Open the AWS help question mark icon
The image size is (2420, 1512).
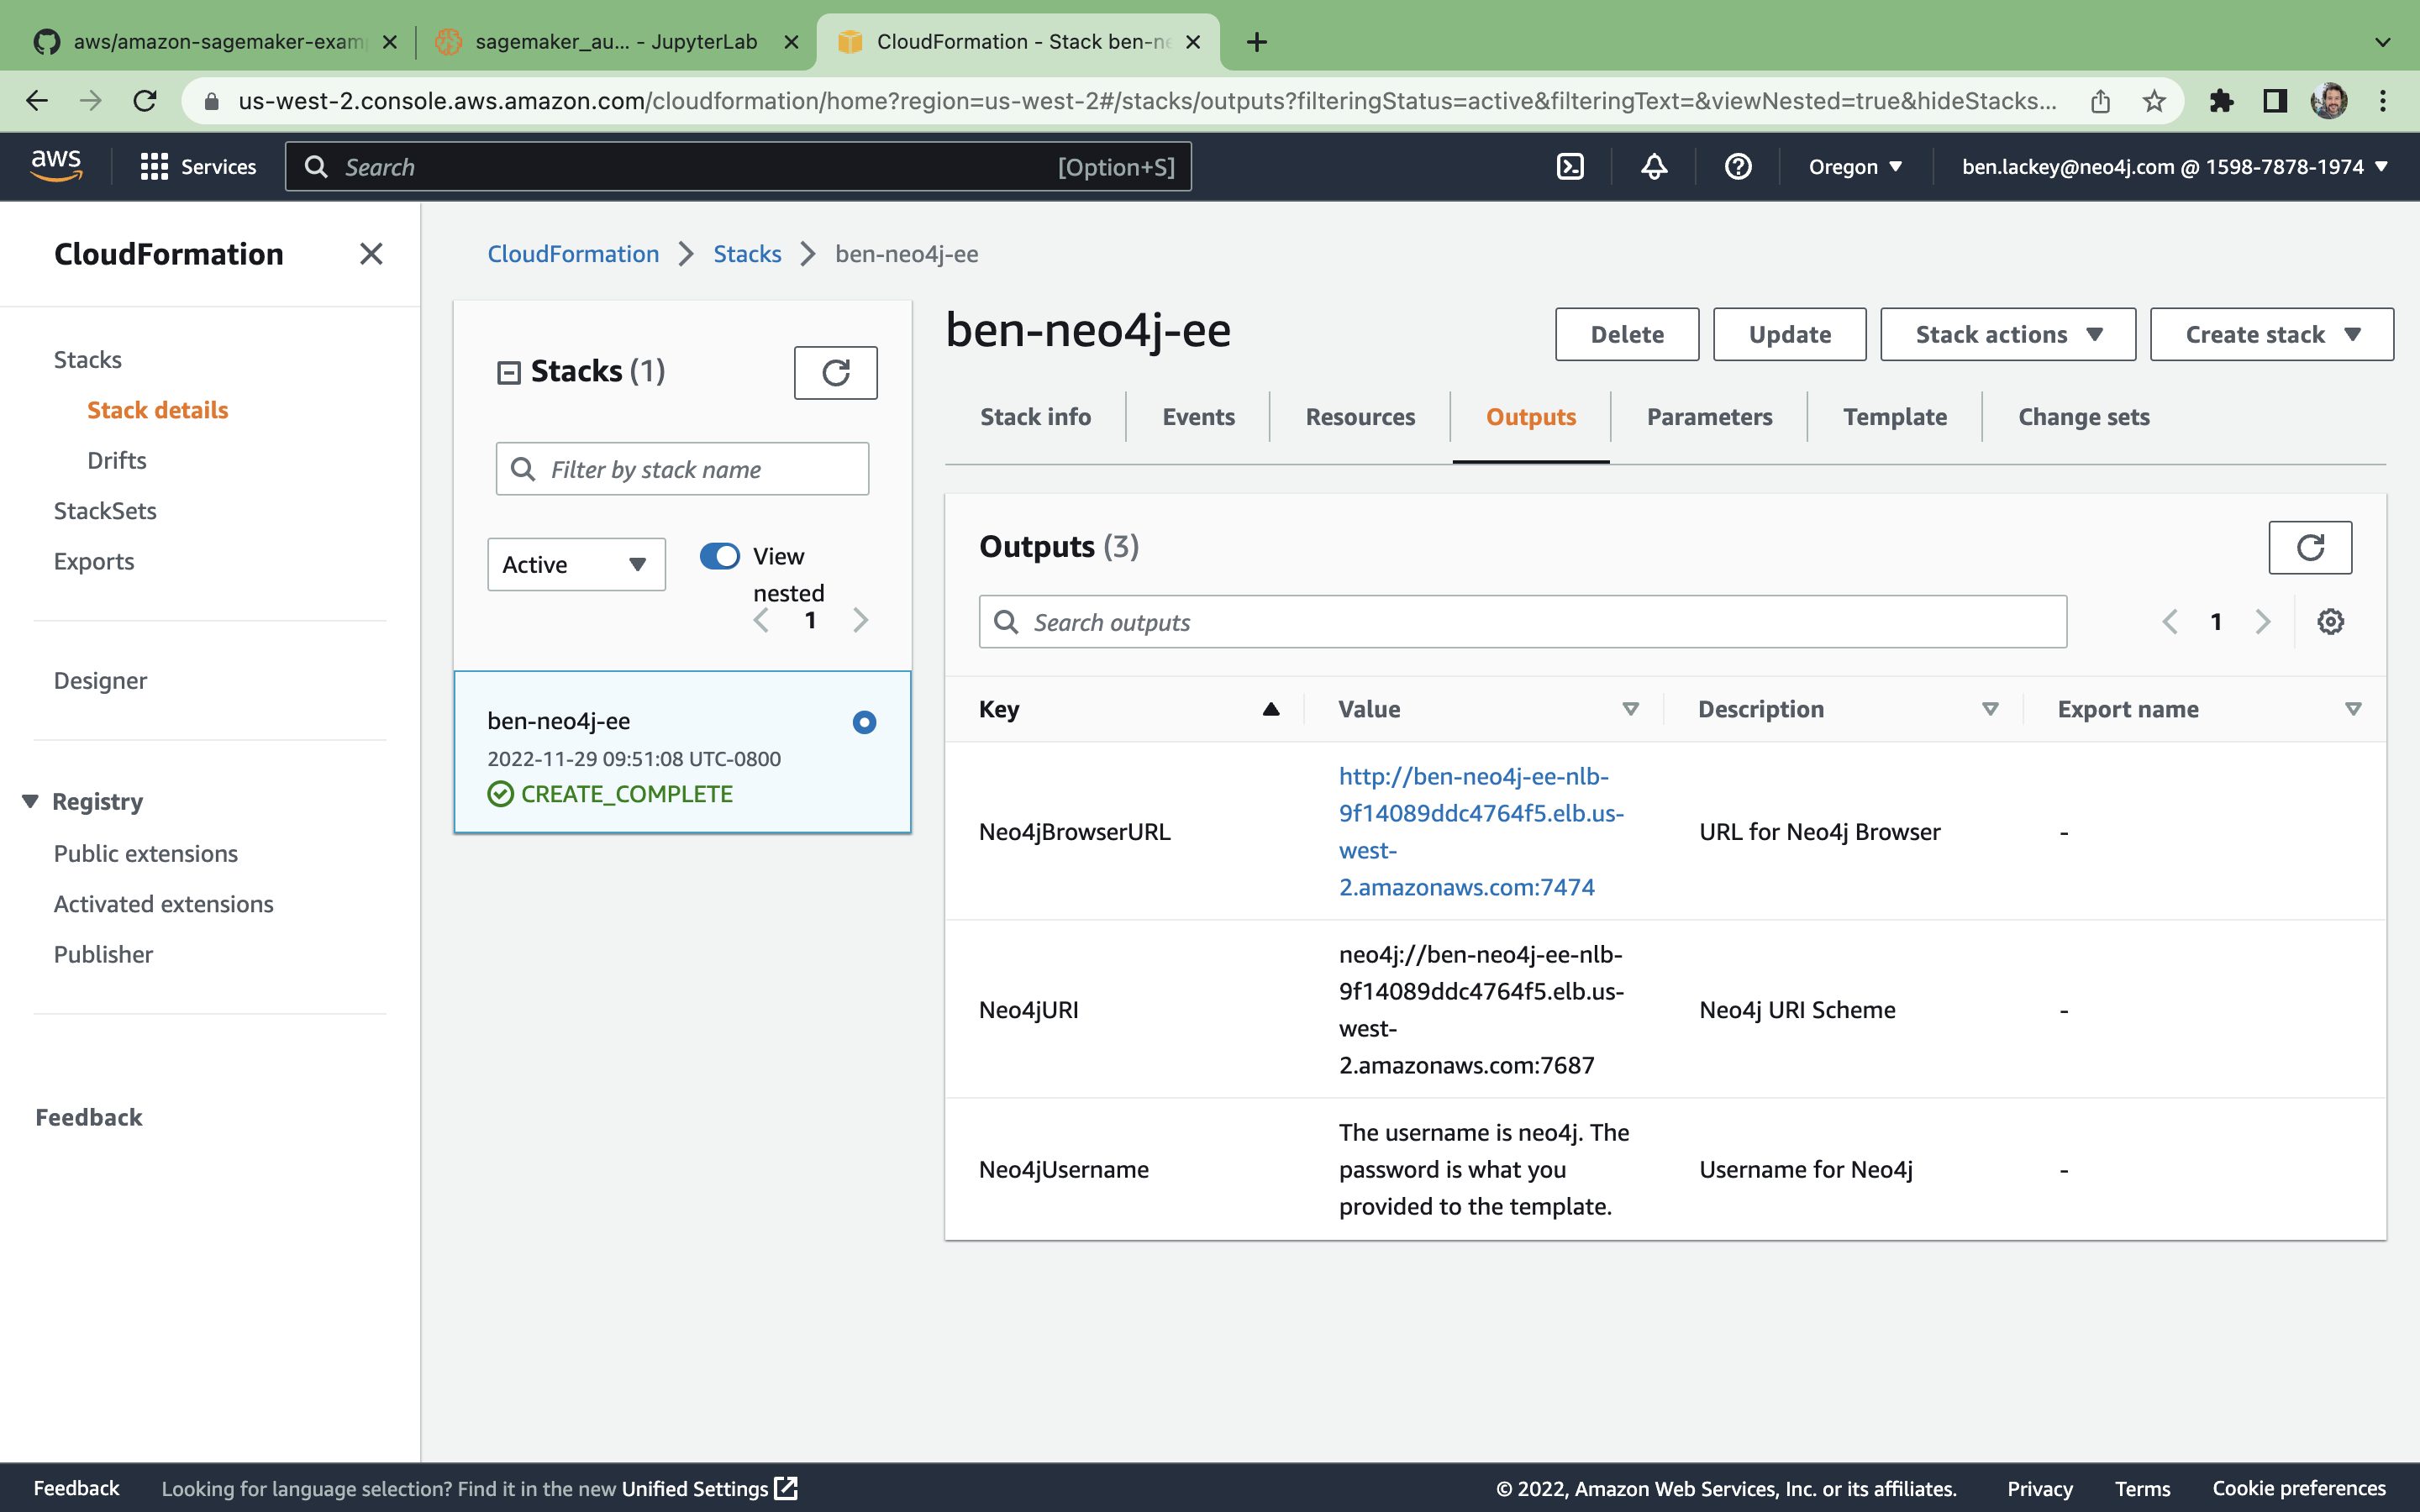coord(1738,166)
